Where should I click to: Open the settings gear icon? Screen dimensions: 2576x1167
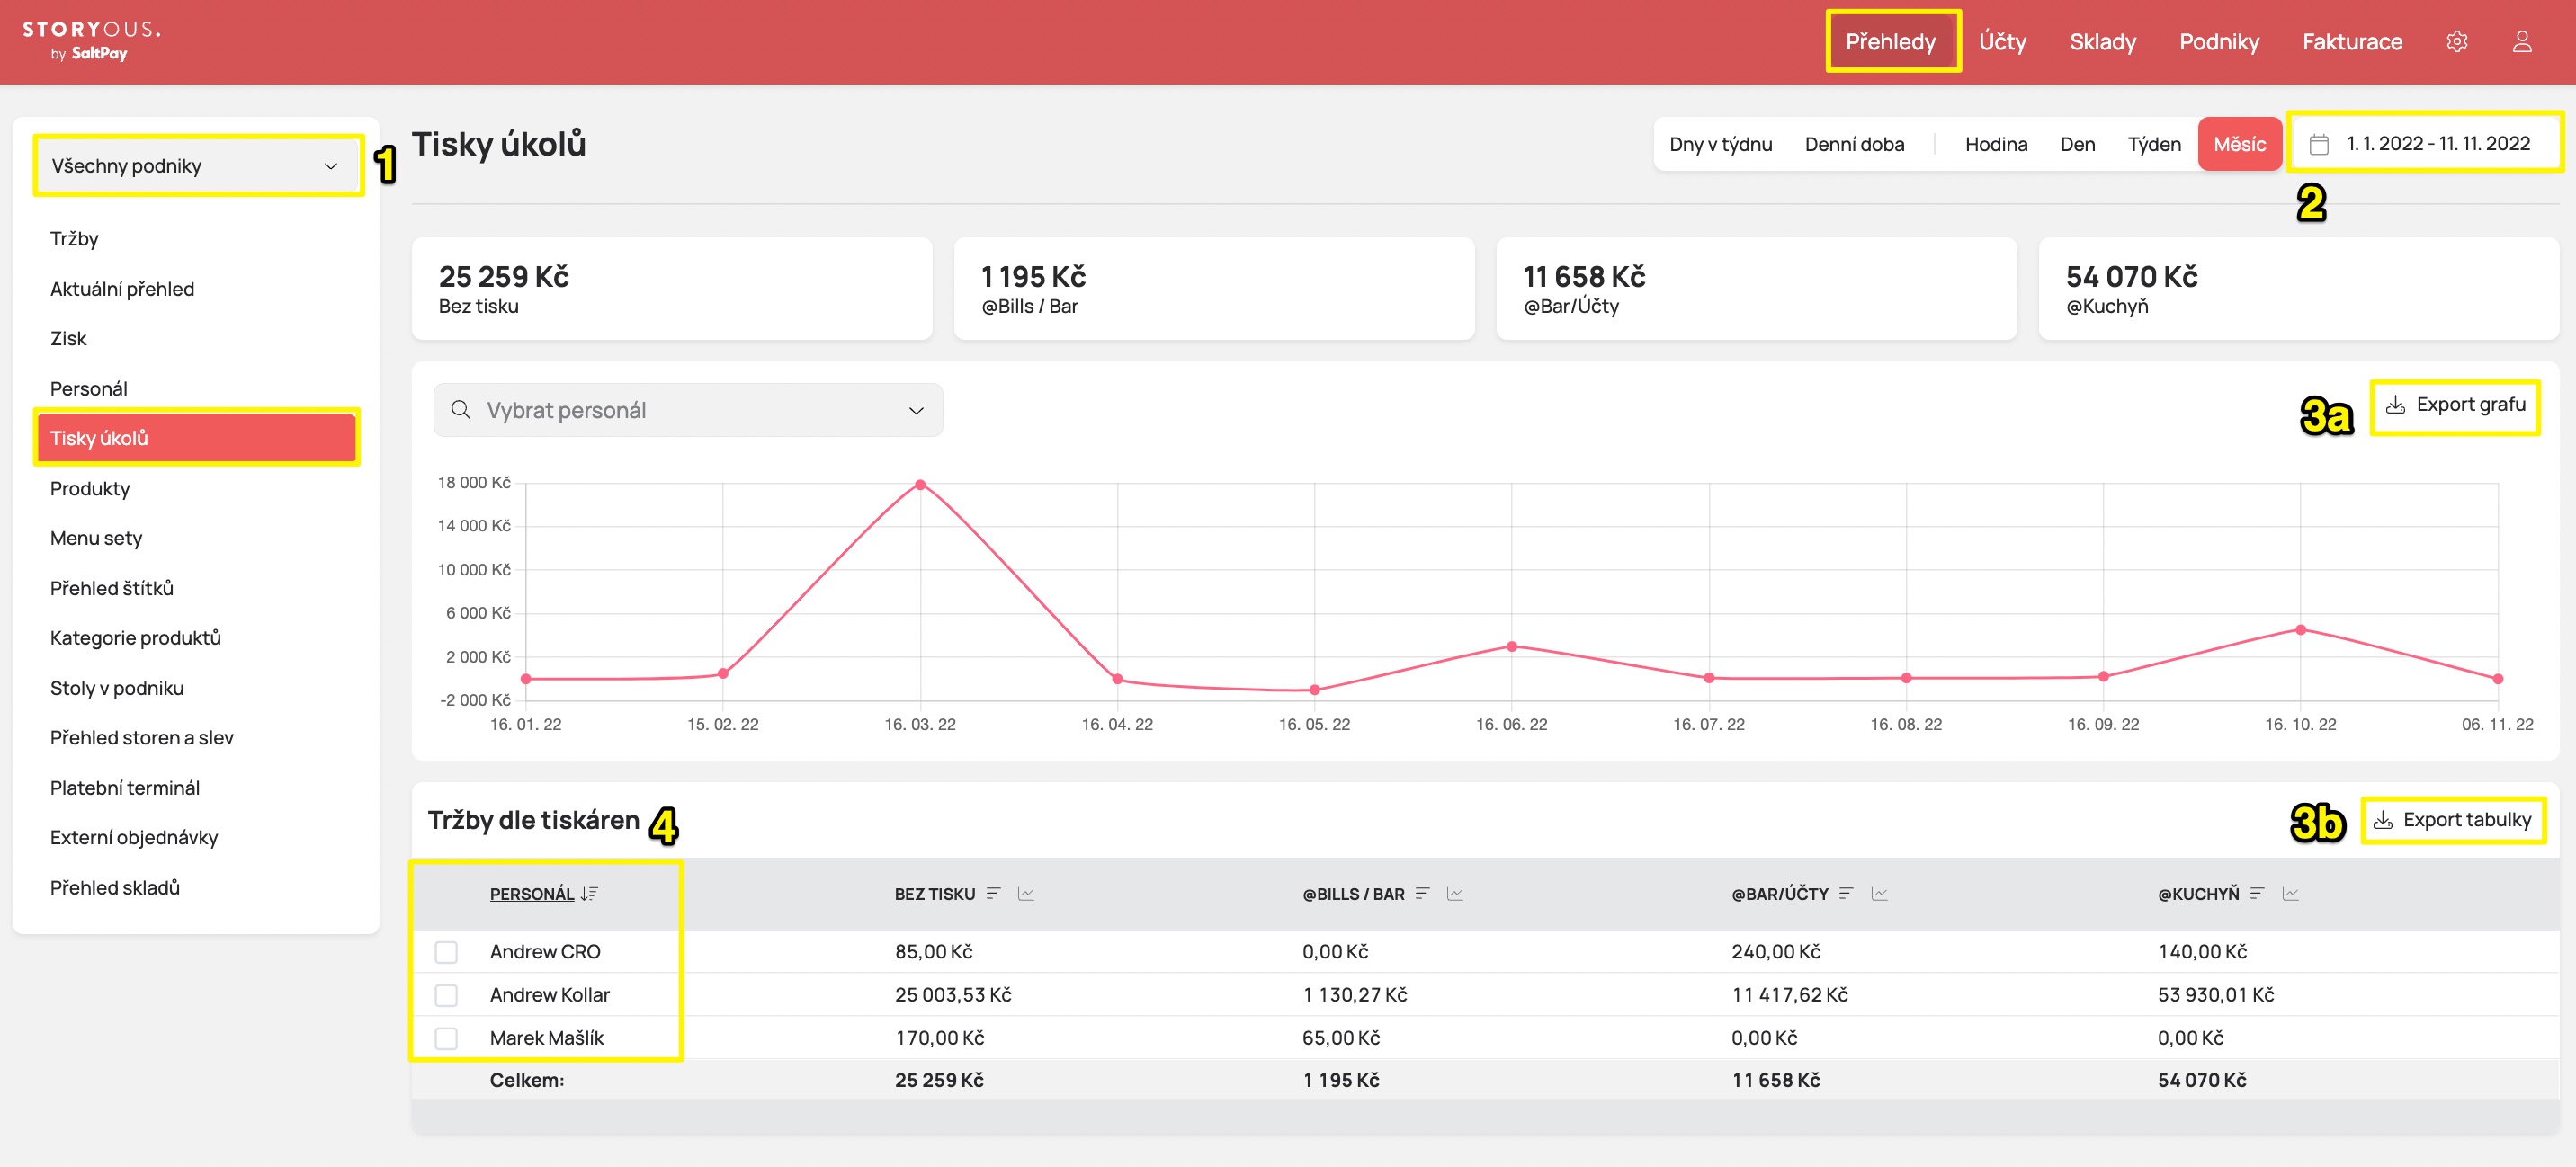click(2457, 41)
